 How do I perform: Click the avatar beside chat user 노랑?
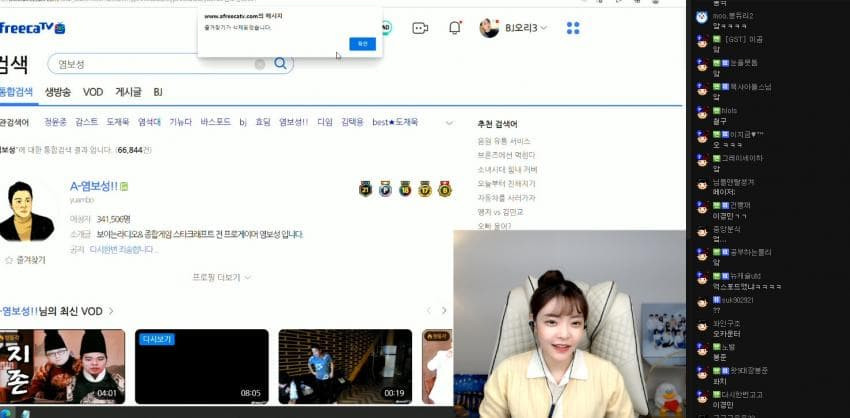pos(702,350)
